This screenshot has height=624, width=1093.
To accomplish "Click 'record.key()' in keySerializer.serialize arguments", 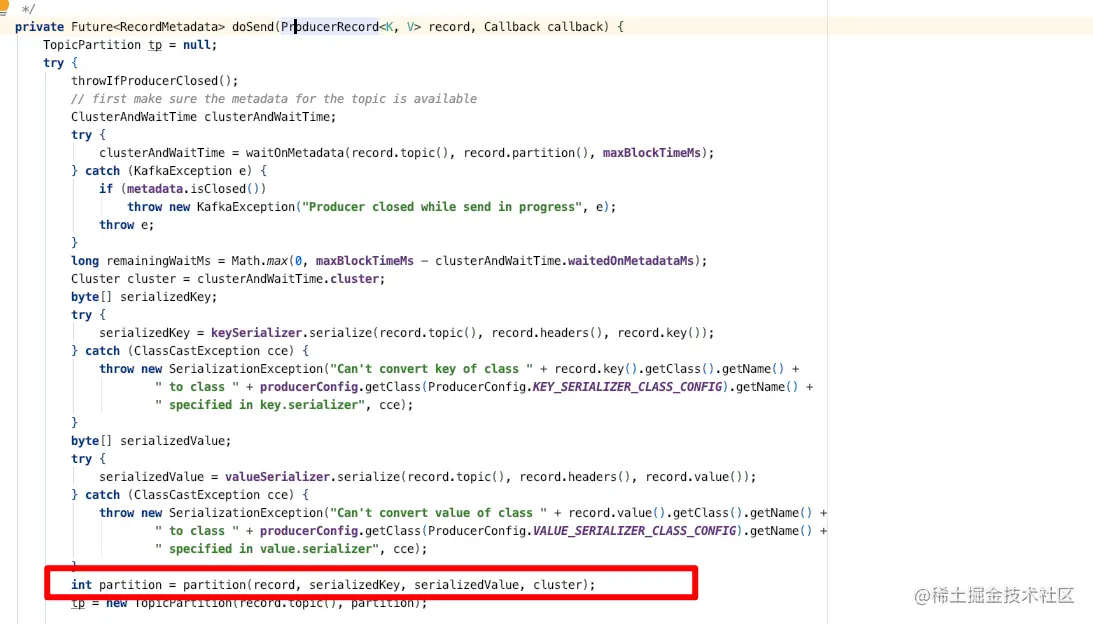I will click(x=659, y=333).
